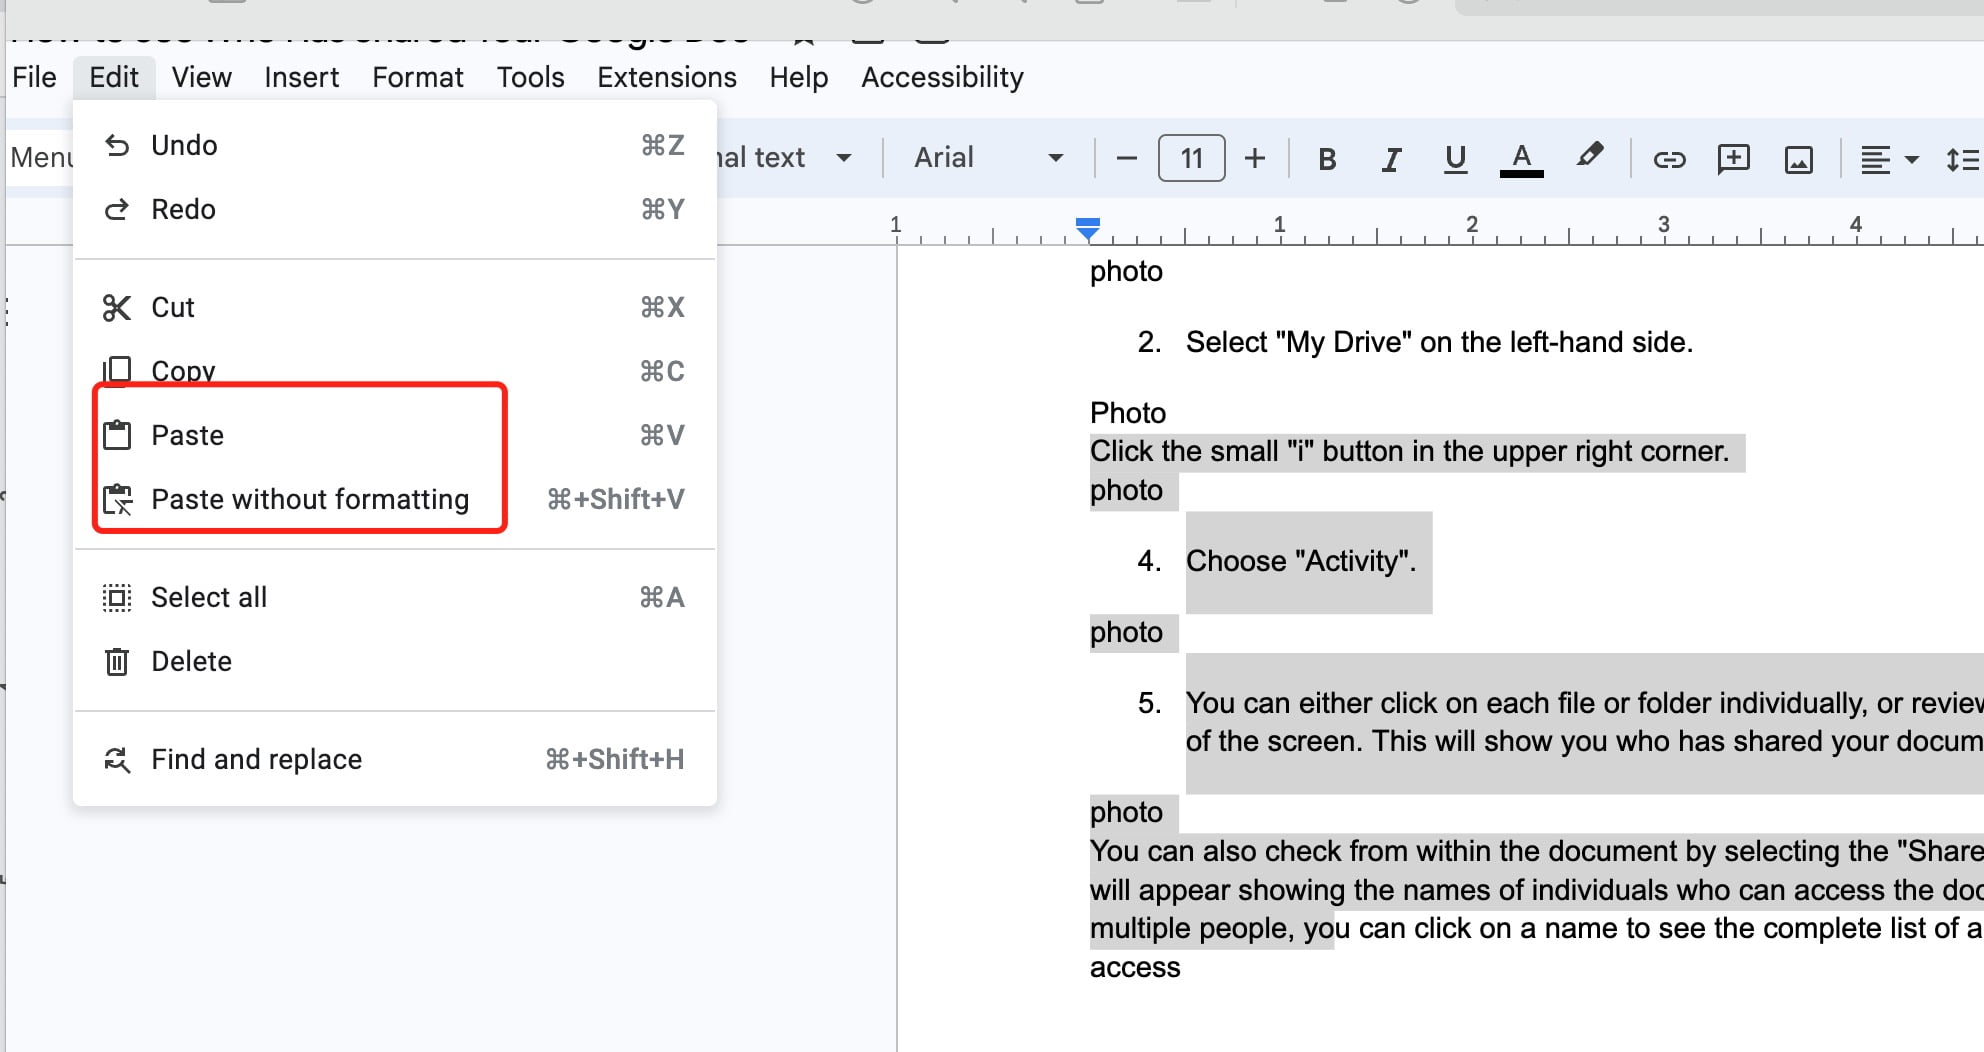Open Find and replace

pyautogui.click(x=394, y=760)
